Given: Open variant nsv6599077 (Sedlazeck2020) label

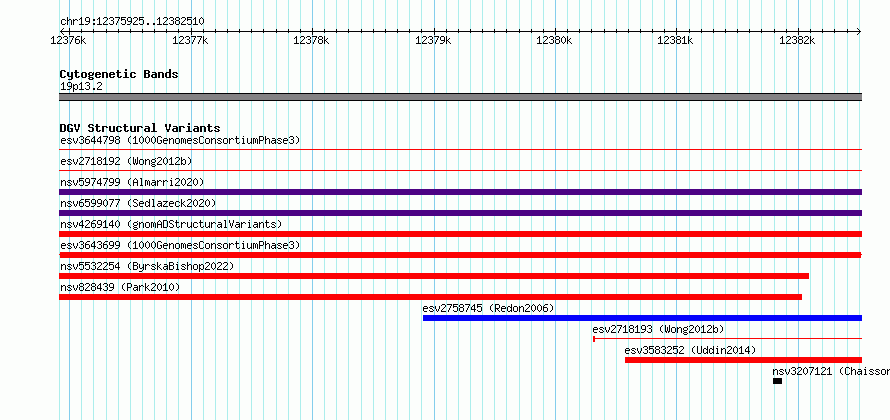Looking at the screenshot, I should (x=138, y=203).
